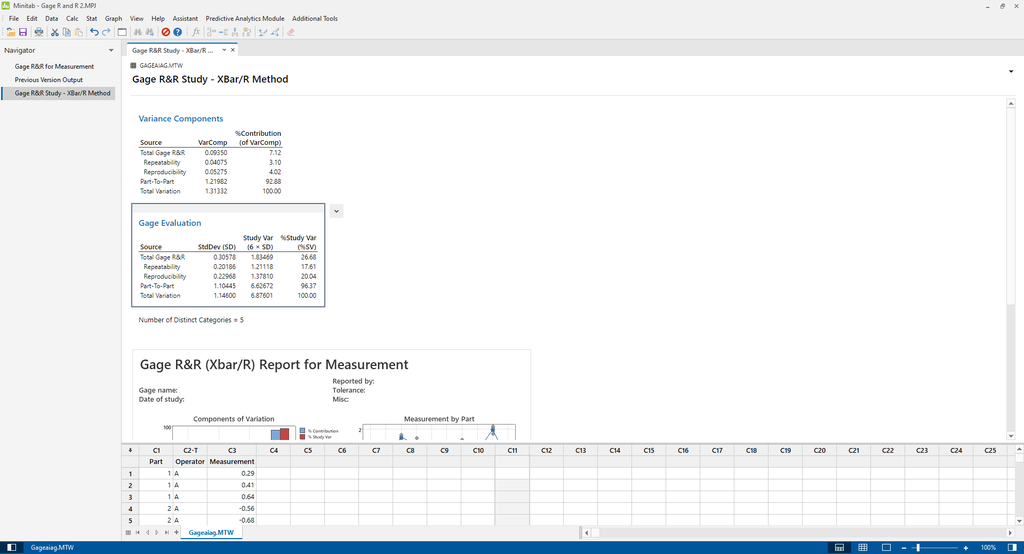This screenshot has width=1024, height=554.
Task: Toggle Navigator pane icon in status bar
Action: [x=9, y=548]
